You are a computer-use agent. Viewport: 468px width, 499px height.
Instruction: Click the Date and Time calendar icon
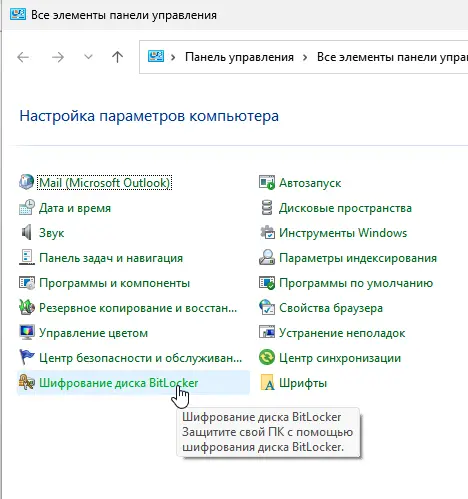(26, 208)
